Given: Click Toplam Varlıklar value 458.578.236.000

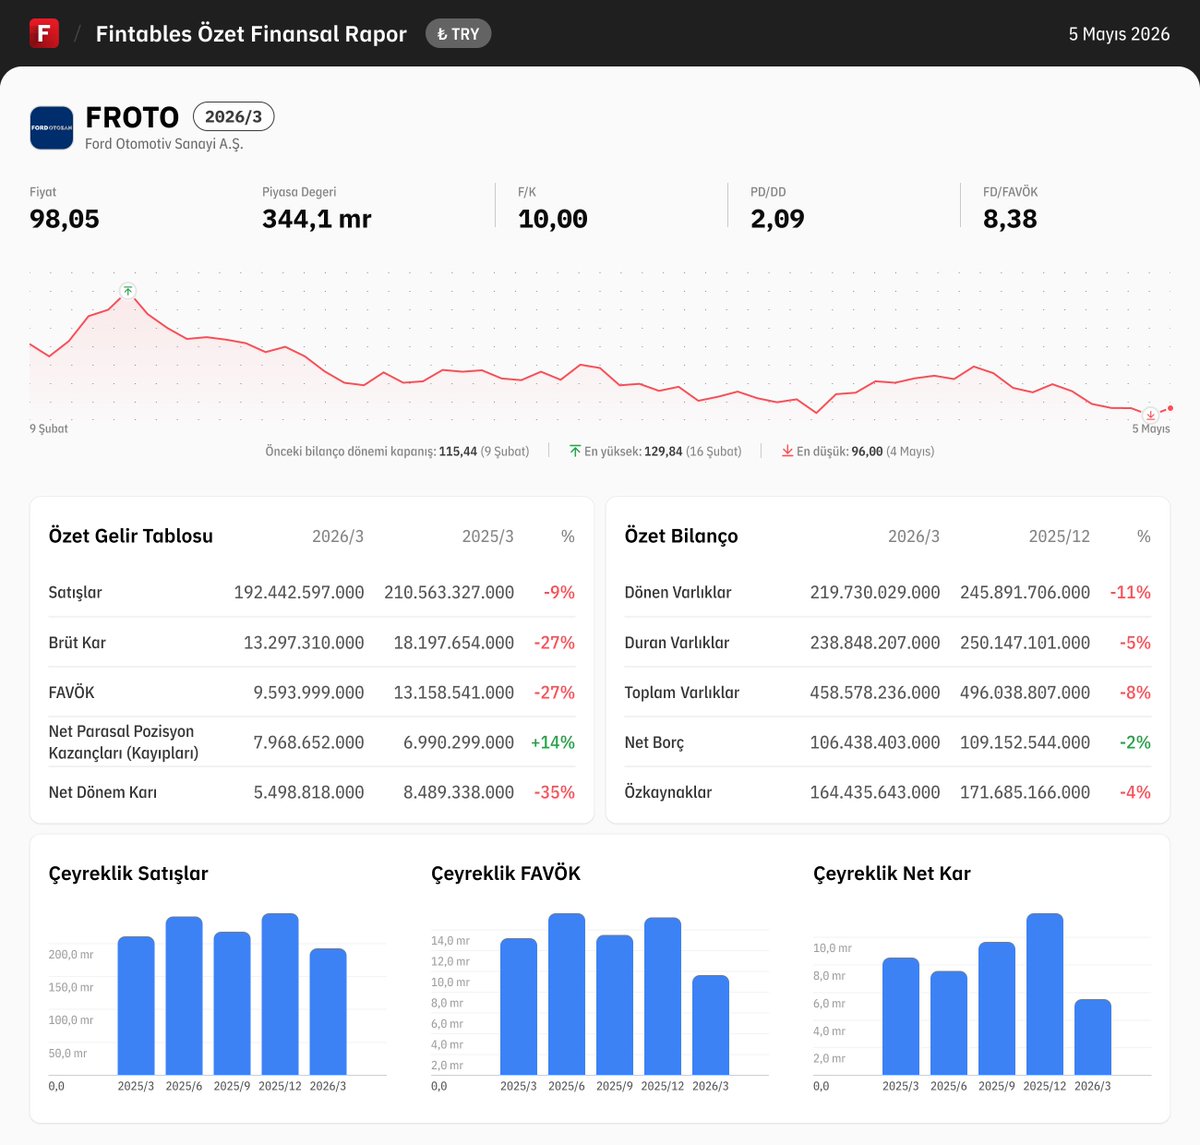Looking at the screenshot, I should point(875,692).
